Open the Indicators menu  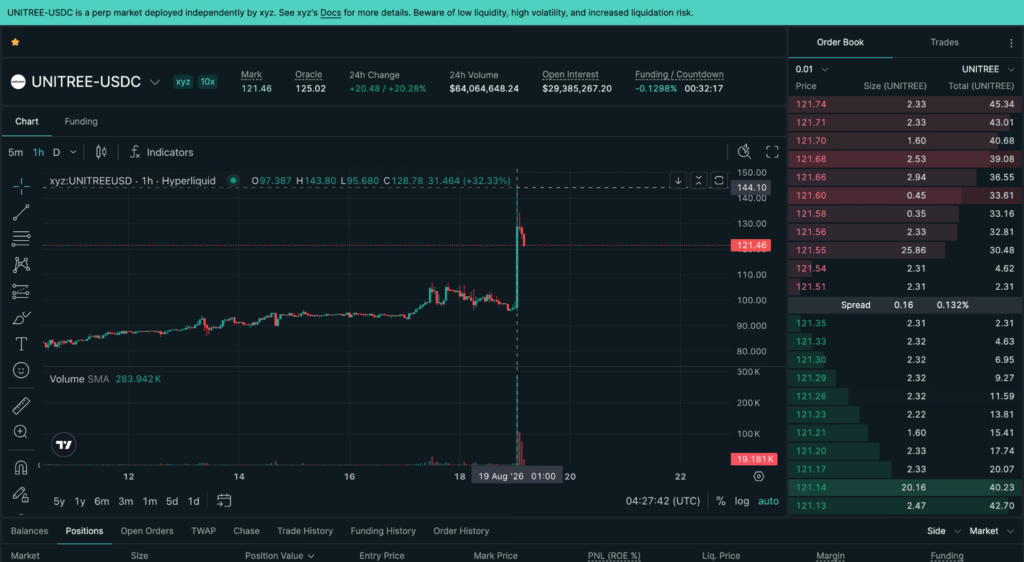(162, 152)
